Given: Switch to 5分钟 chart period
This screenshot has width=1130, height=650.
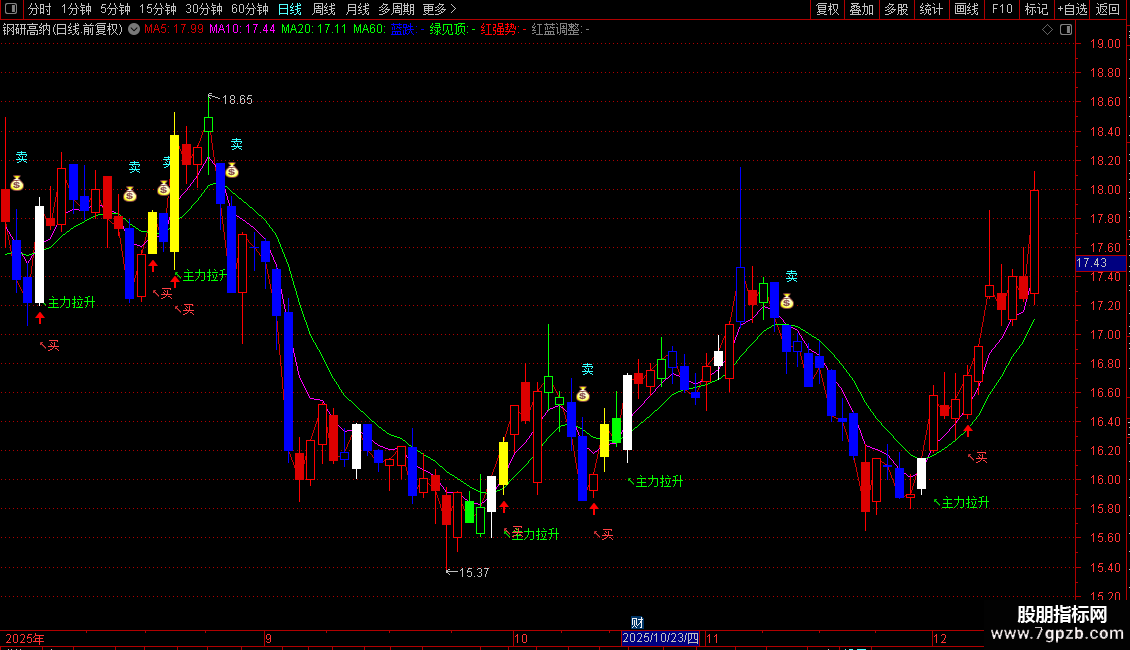Looking at the screenshot, I should pos(115,9).
